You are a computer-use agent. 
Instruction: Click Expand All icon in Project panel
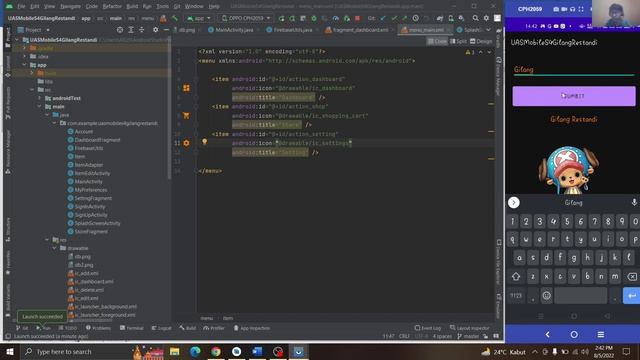pyautogui.click(x=131, y=30)
